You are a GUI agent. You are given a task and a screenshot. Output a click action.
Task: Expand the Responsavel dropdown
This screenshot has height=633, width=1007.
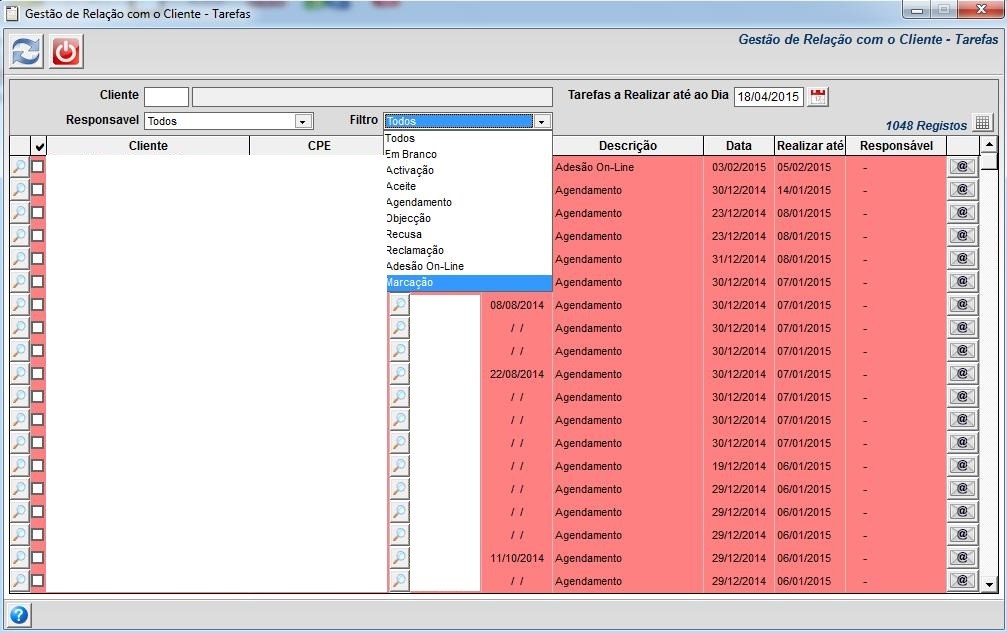(301, 121)
